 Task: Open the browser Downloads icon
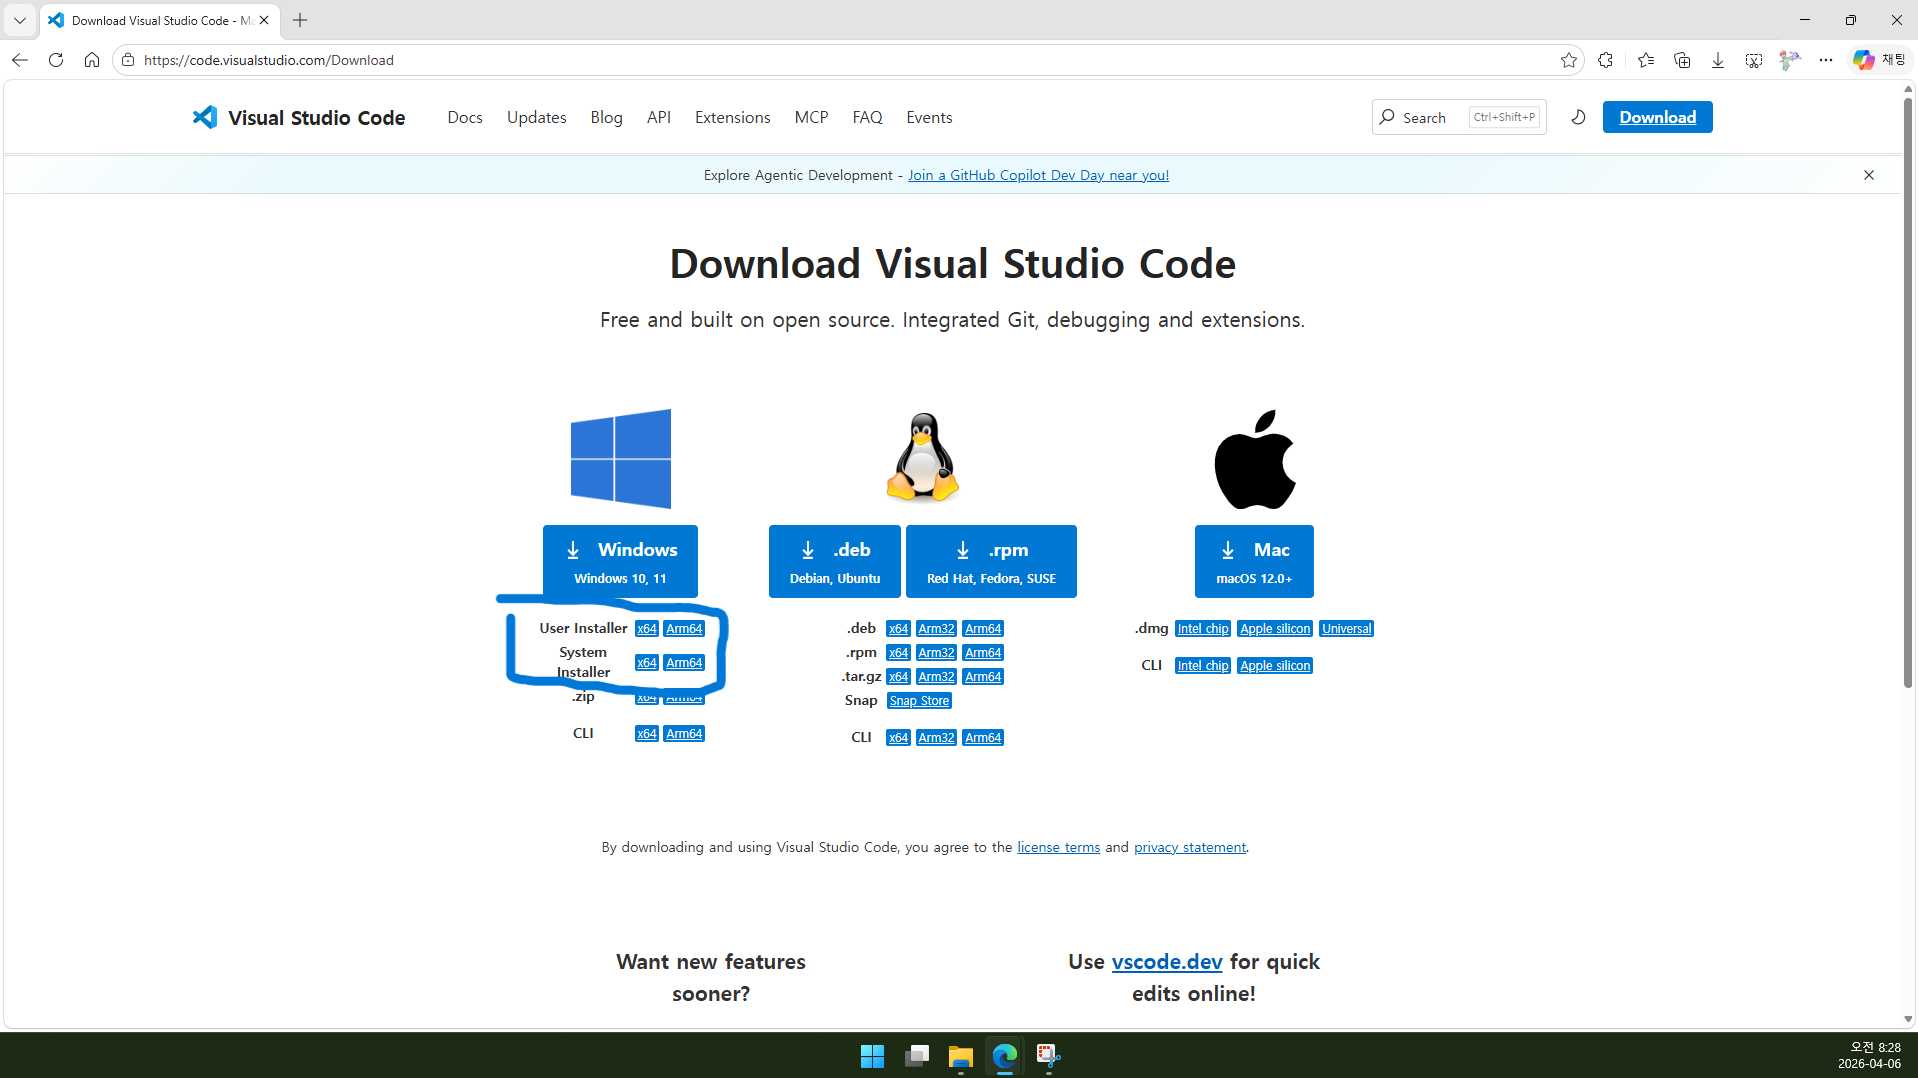[x=1718, y=60]
